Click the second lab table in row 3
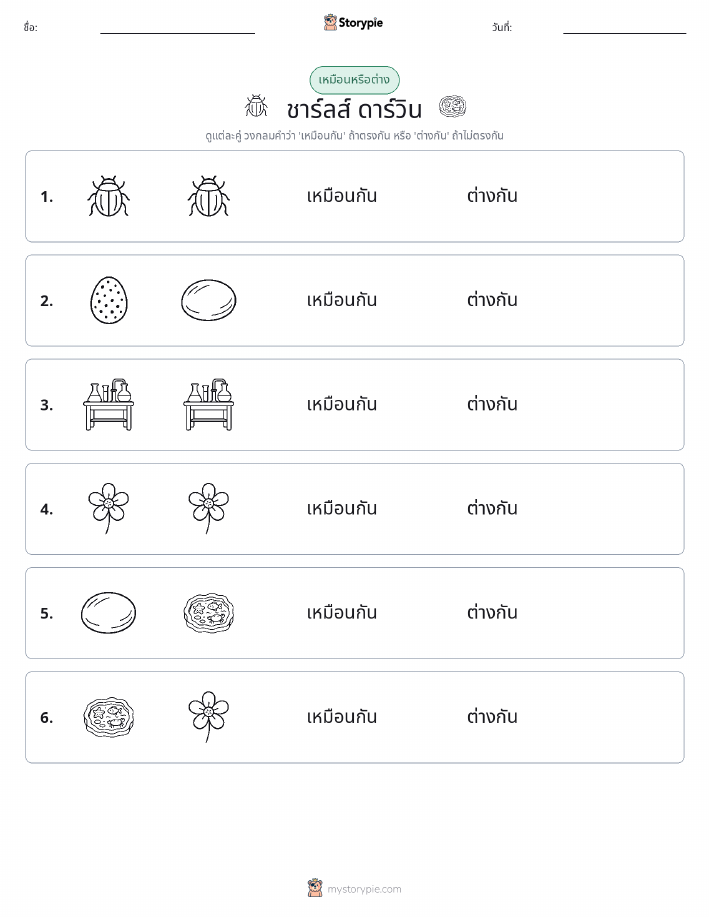 [x=209, y=404]
